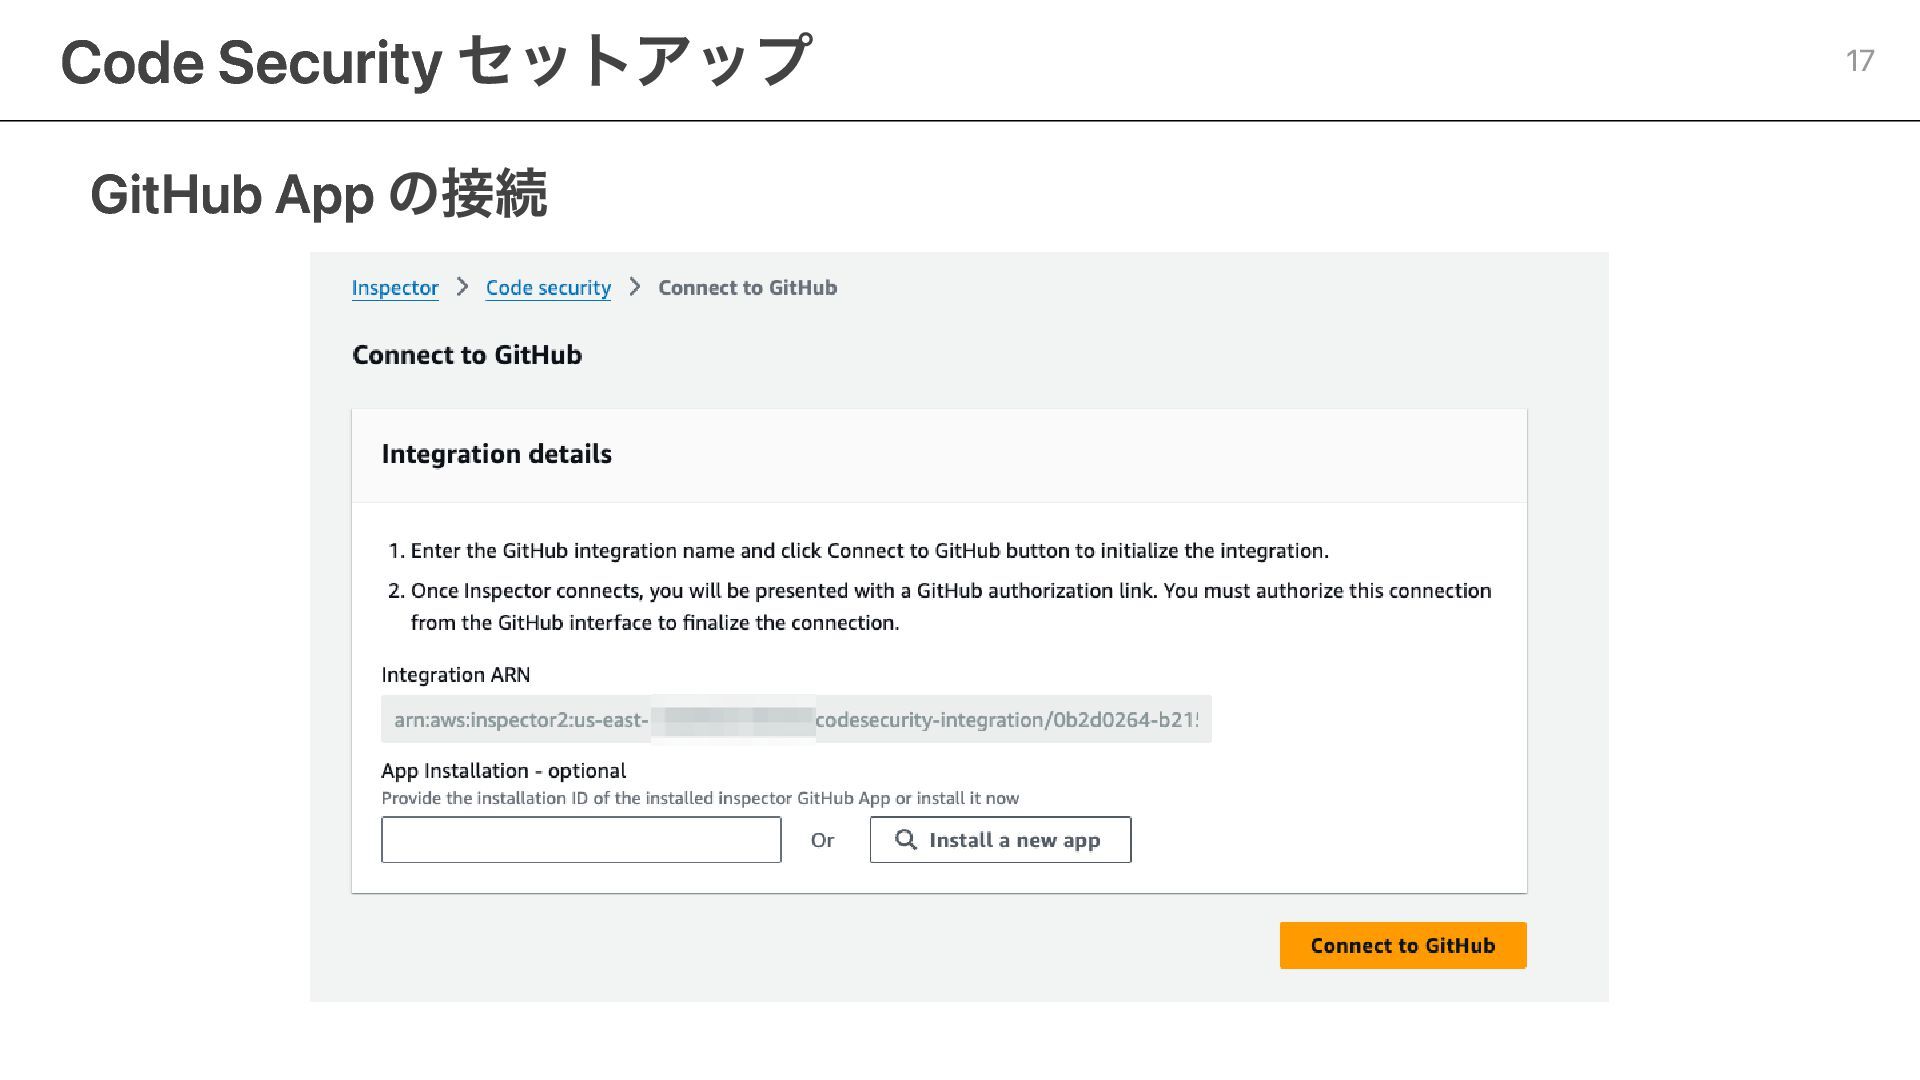This screenshot has width=1920, height=1080.
Task: Click instruction step 1 about integration name
Action: click(x=858, y=551)
